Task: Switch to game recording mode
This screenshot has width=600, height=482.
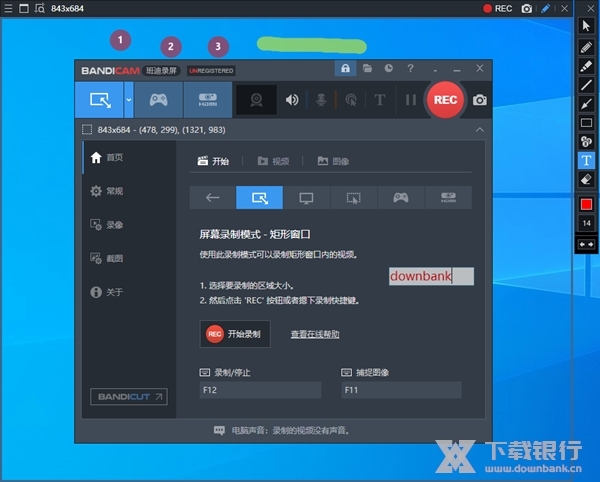Action: click(x=158, y=100)
